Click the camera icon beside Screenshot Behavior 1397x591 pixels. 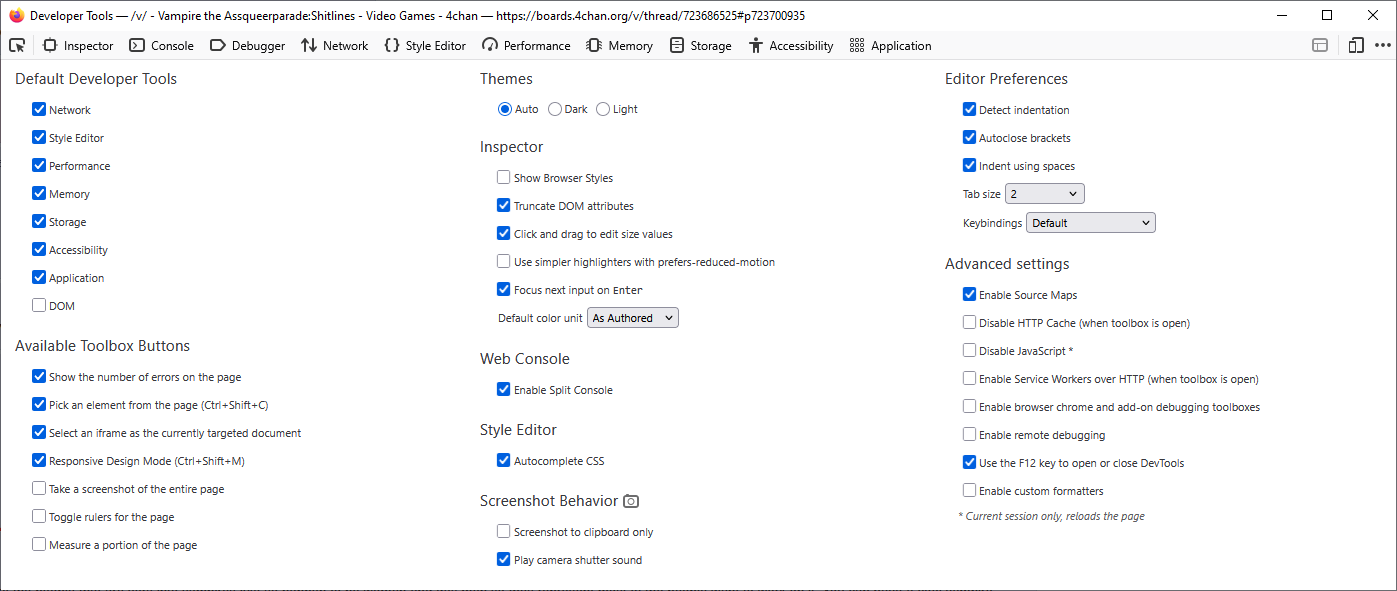(x=631, y=501)
